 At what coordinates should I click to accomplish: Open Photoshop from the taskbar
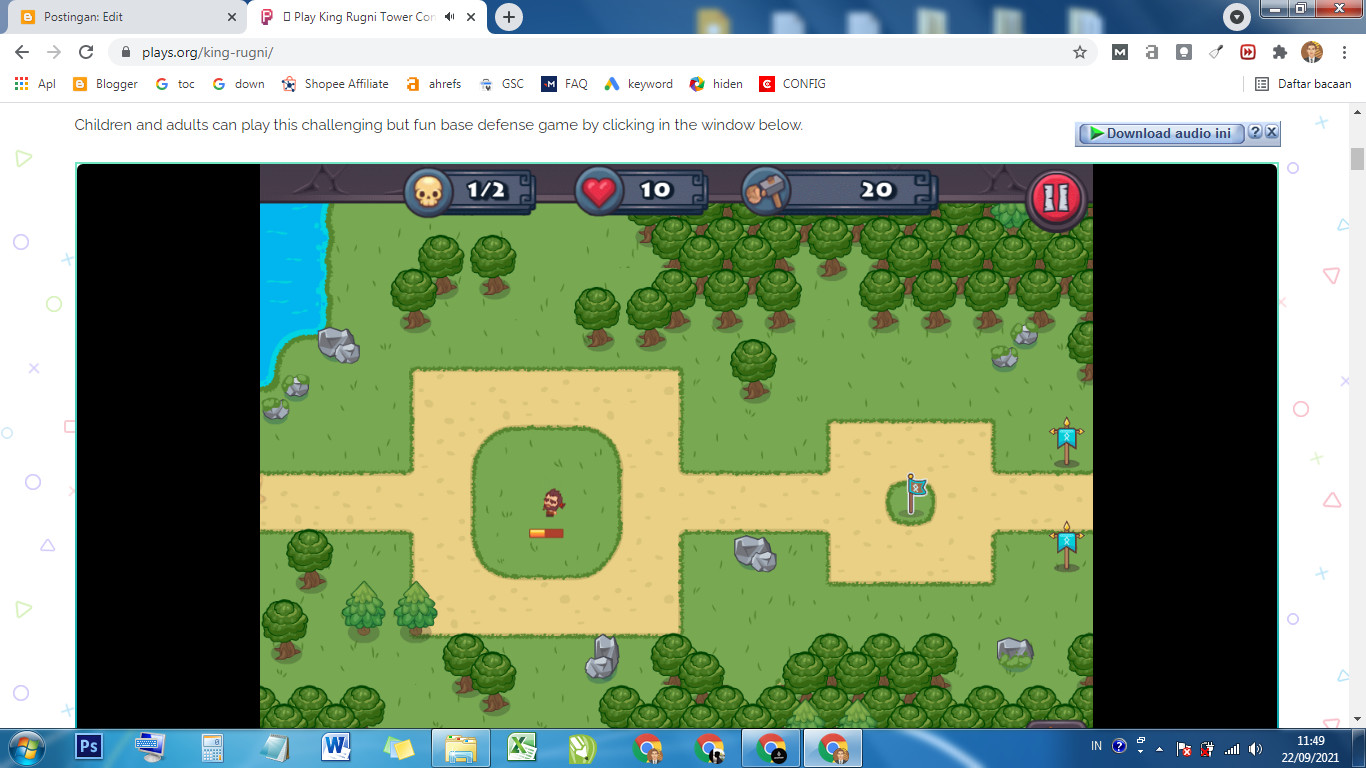[x=89, y=748]
